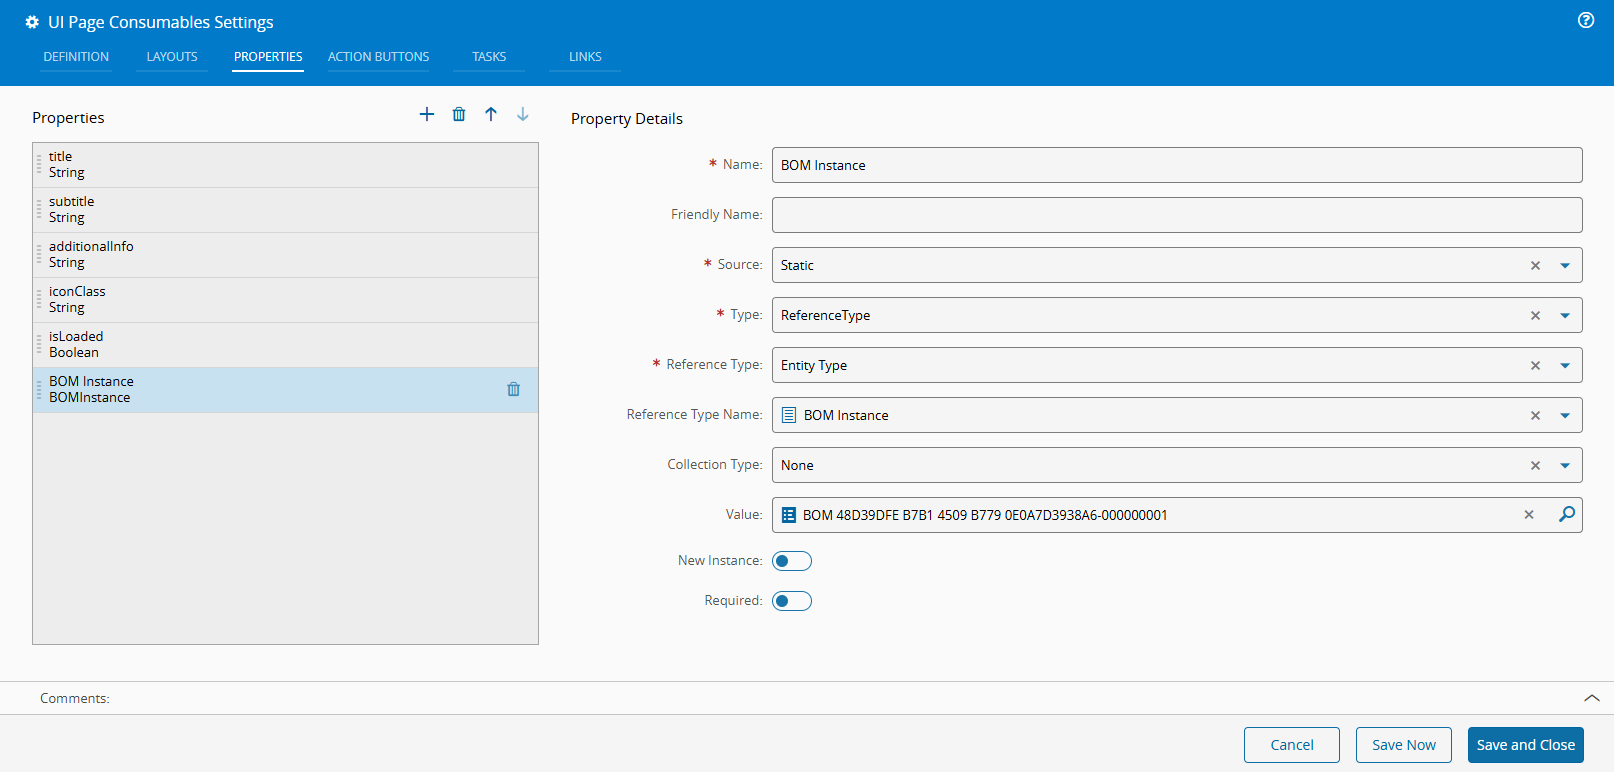Screen dimensions: 1614x772
Task: Click into the Friendly Name field
Action: (x=1176, y=215)
